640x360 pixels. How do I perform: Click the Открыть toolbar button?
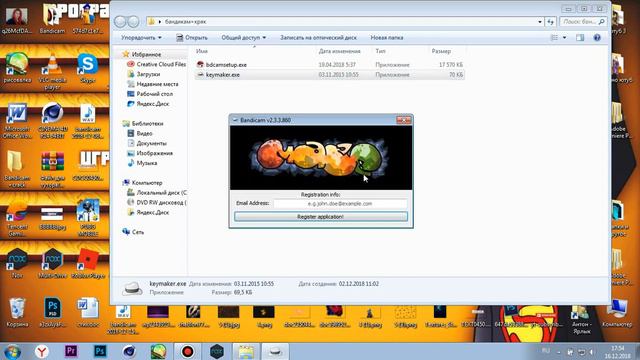[192, 38]
